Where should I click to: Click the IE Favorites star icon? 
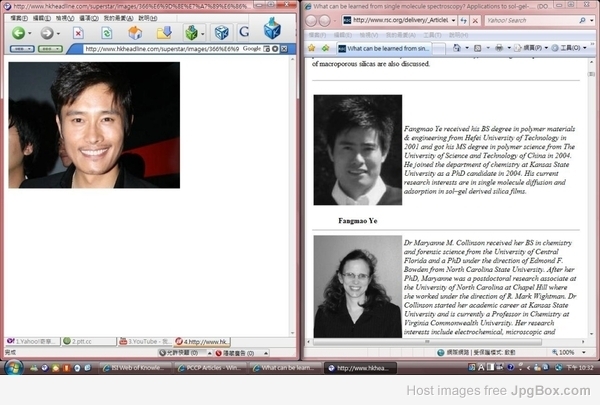click(x=313, y=47)
